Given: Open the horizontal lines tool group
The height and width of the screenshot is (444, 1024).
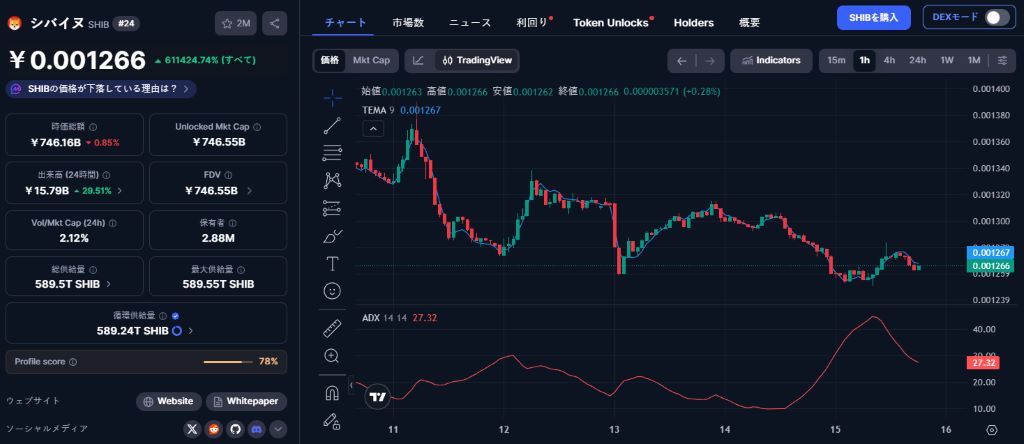Looking at the screenshot, I should pos(332,153).
